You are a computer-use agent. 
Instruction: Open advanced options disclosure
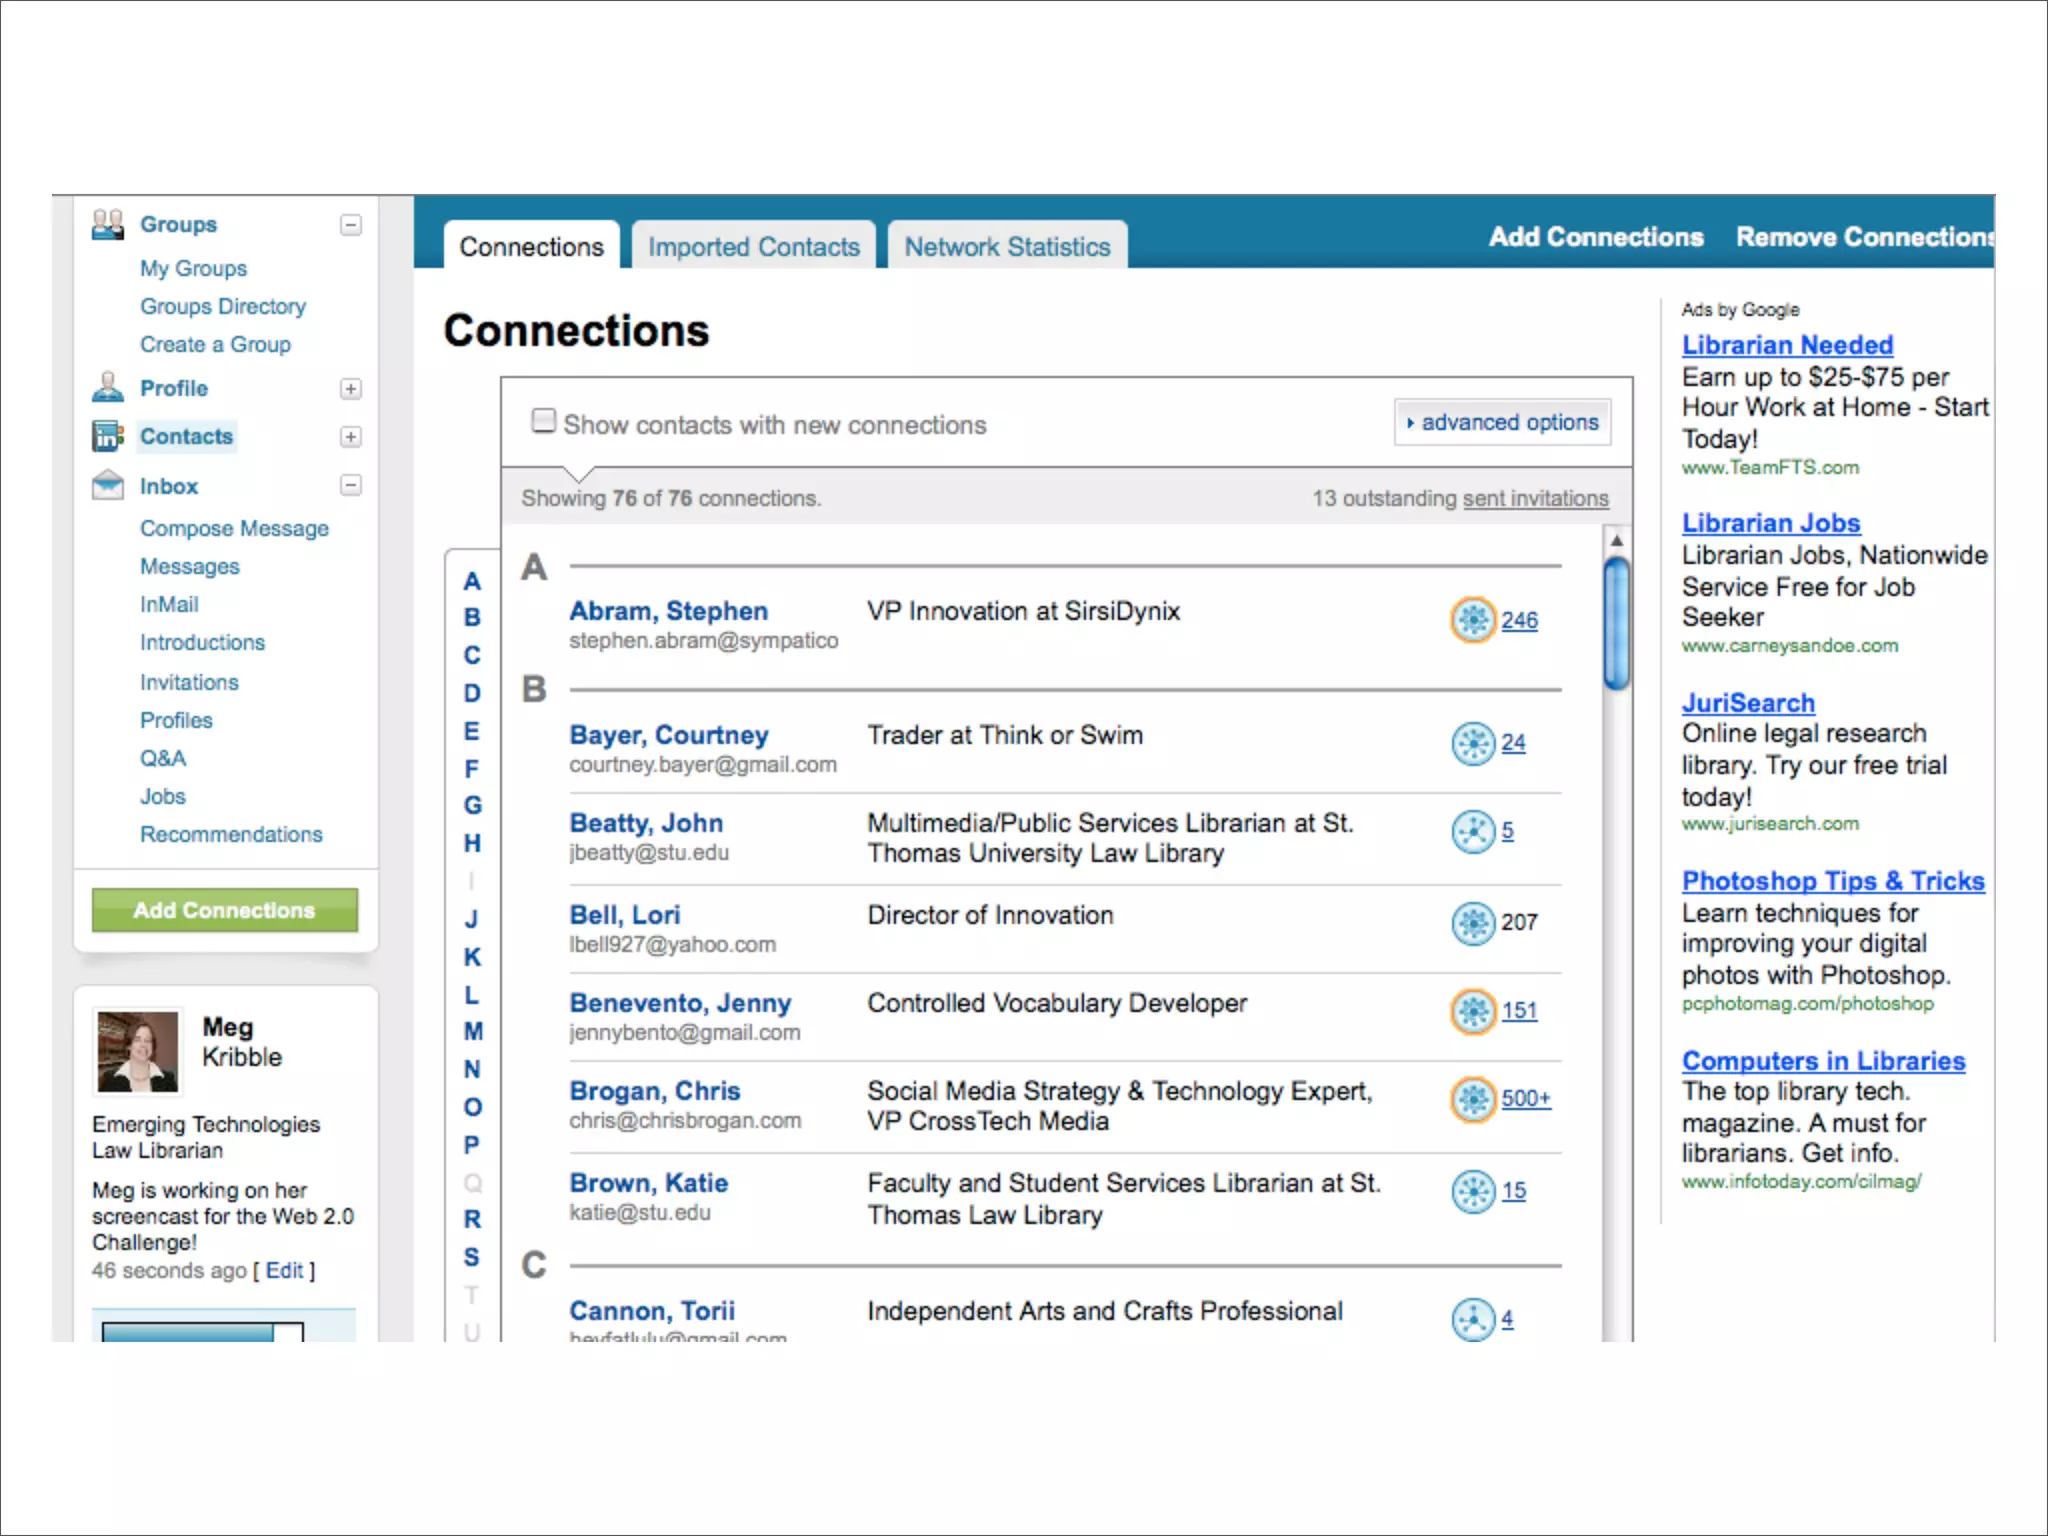pyautogui.click(x=1502, y=423)
